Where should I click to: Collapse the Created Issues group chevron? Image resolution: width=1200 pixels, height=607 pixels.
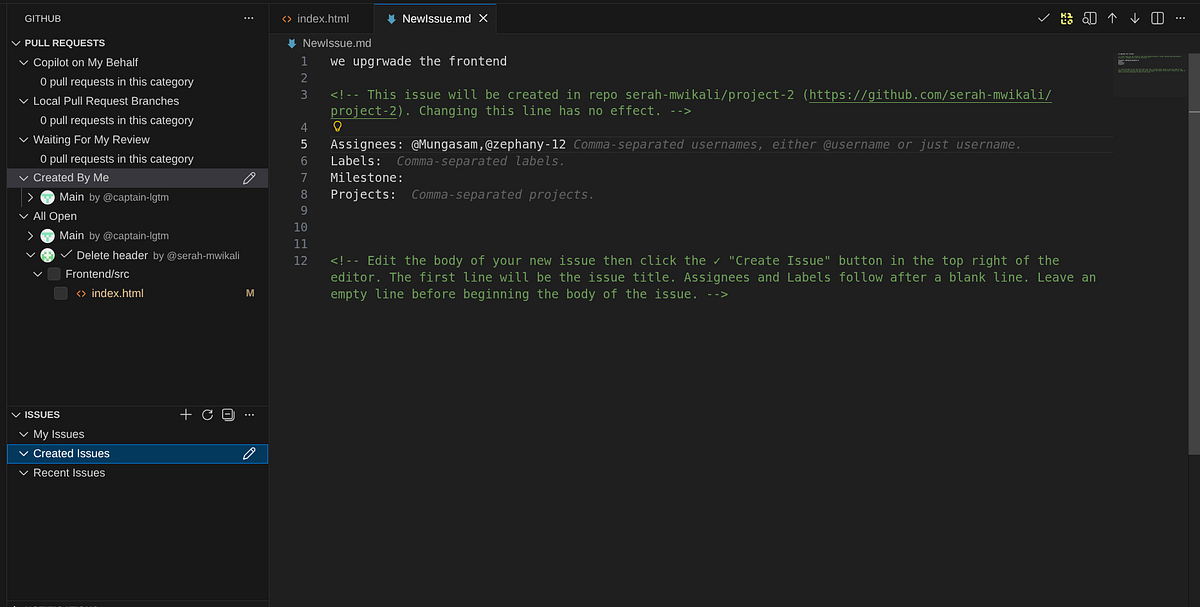[x=24, y=453]
